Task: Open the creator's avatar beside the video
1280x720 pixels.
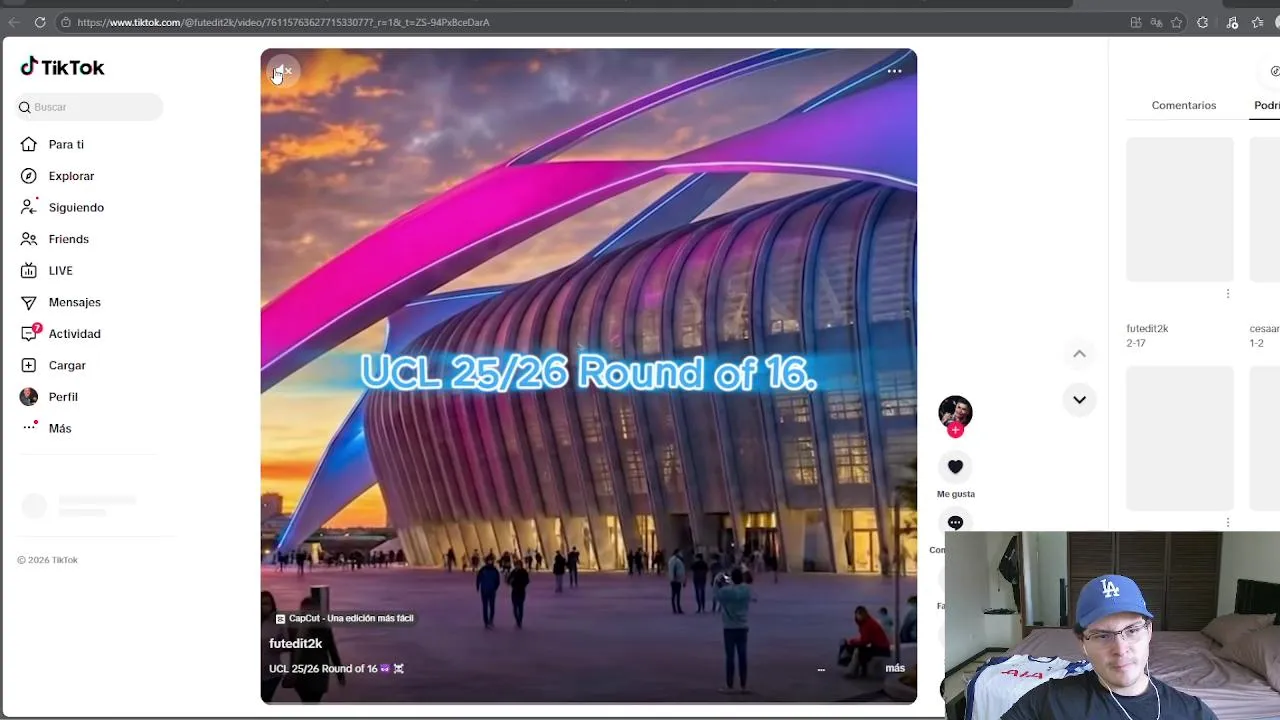Action: (955, 413)
